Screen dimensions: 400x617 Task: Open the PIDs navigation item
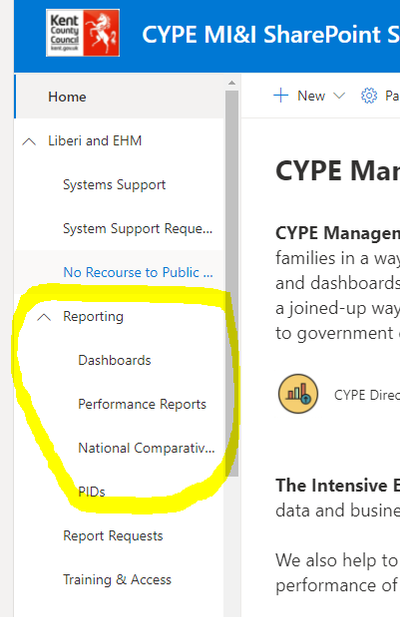click(x=92, y=492)
